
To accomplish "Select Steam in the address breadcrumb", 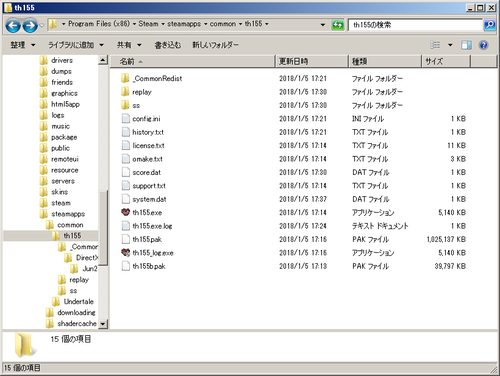I will 148,24.
